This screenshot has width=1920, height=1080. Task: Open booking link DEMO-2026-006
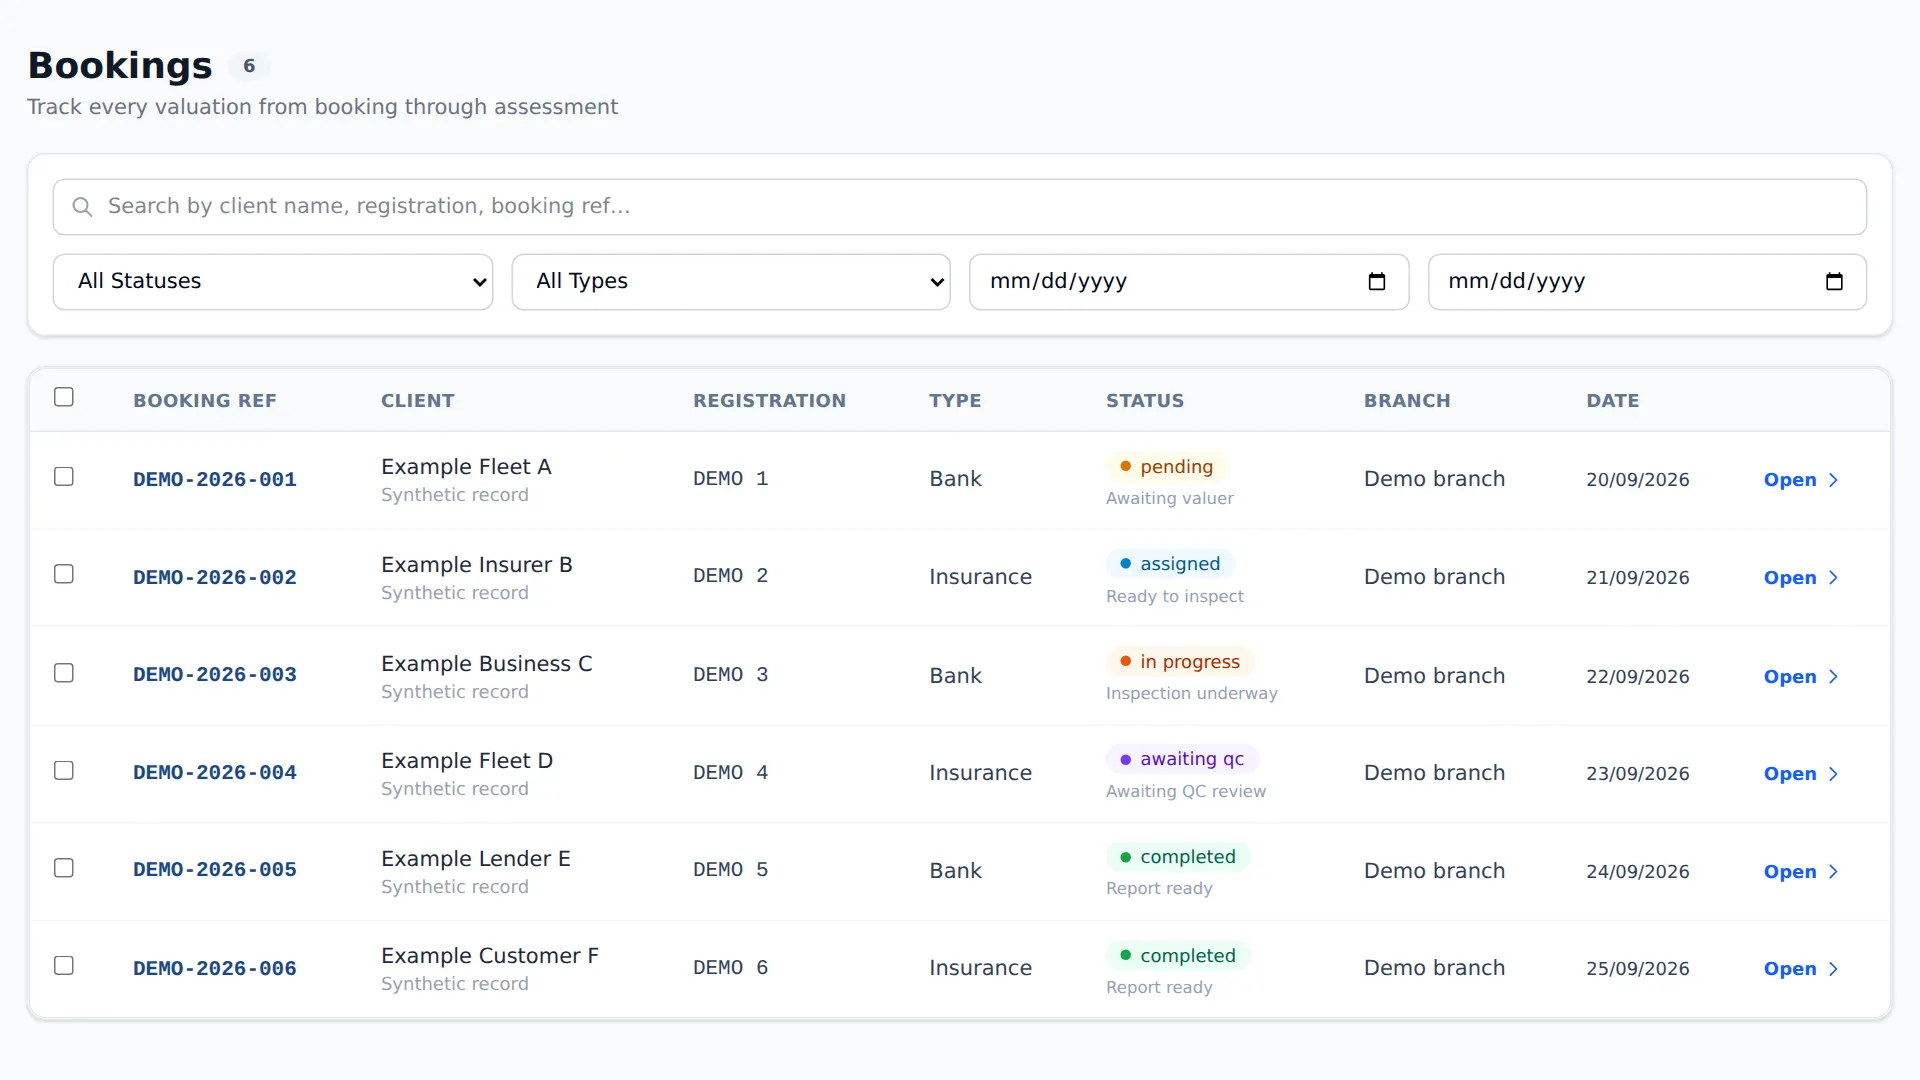click(x=215, y=969)
